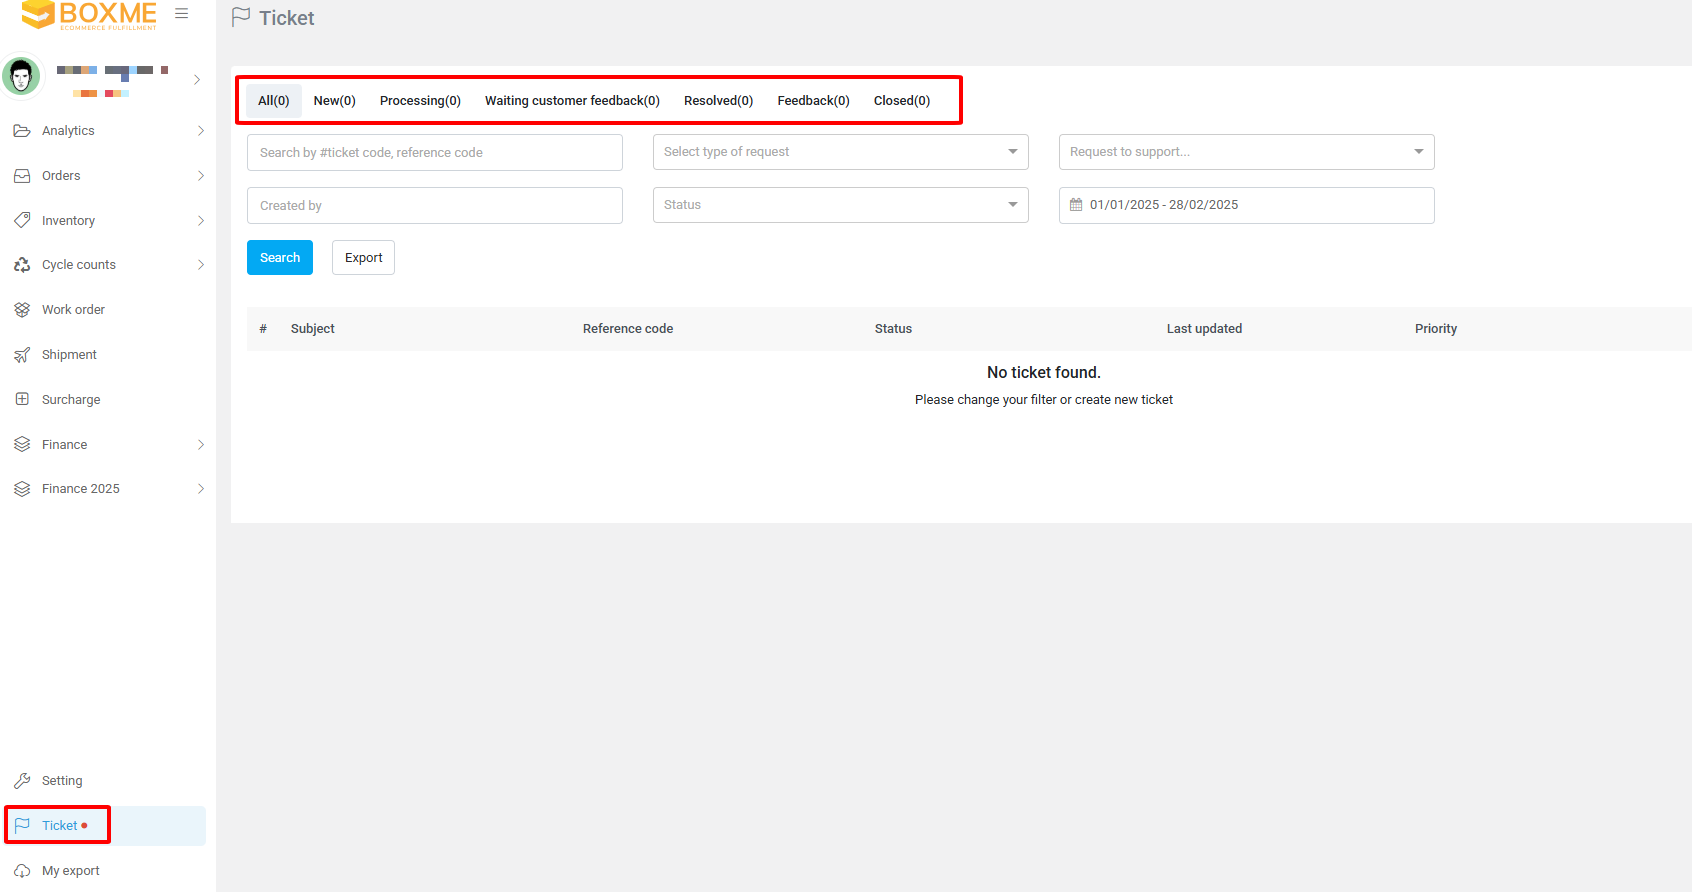
Task: Click the Inventory tag icon
Action: [x=22, y=220]
